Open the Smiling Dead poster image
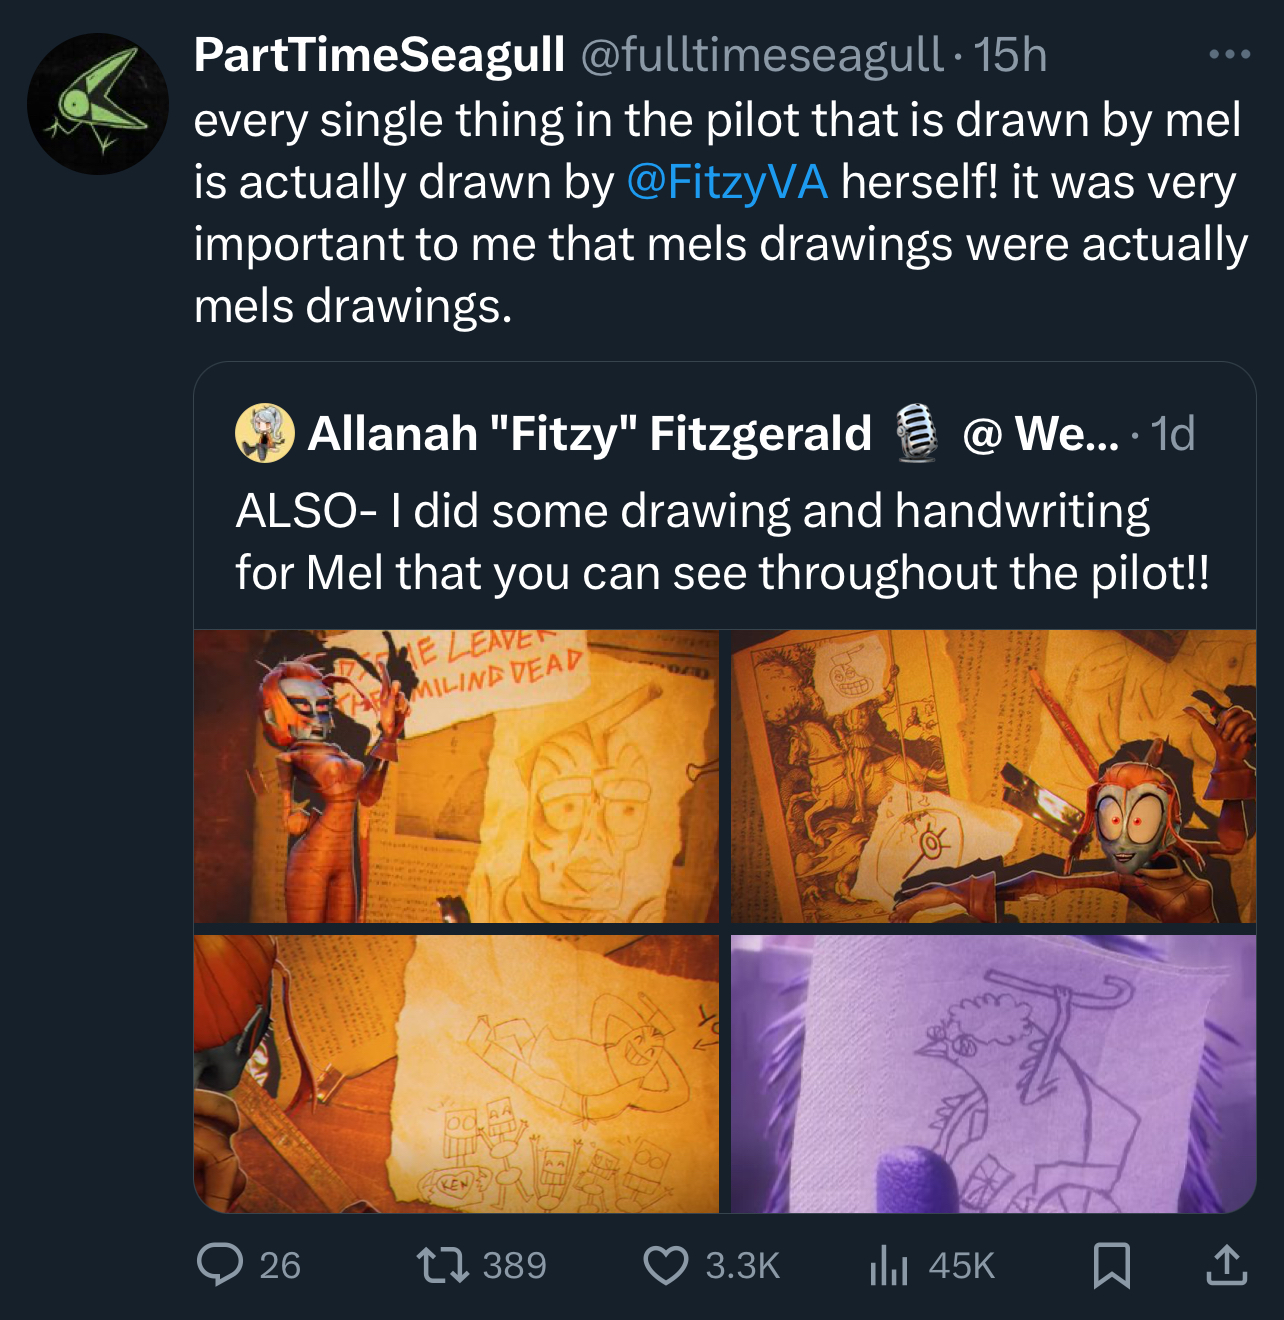The height and width of the screenshot is (1320, 1284). [456, 776]
